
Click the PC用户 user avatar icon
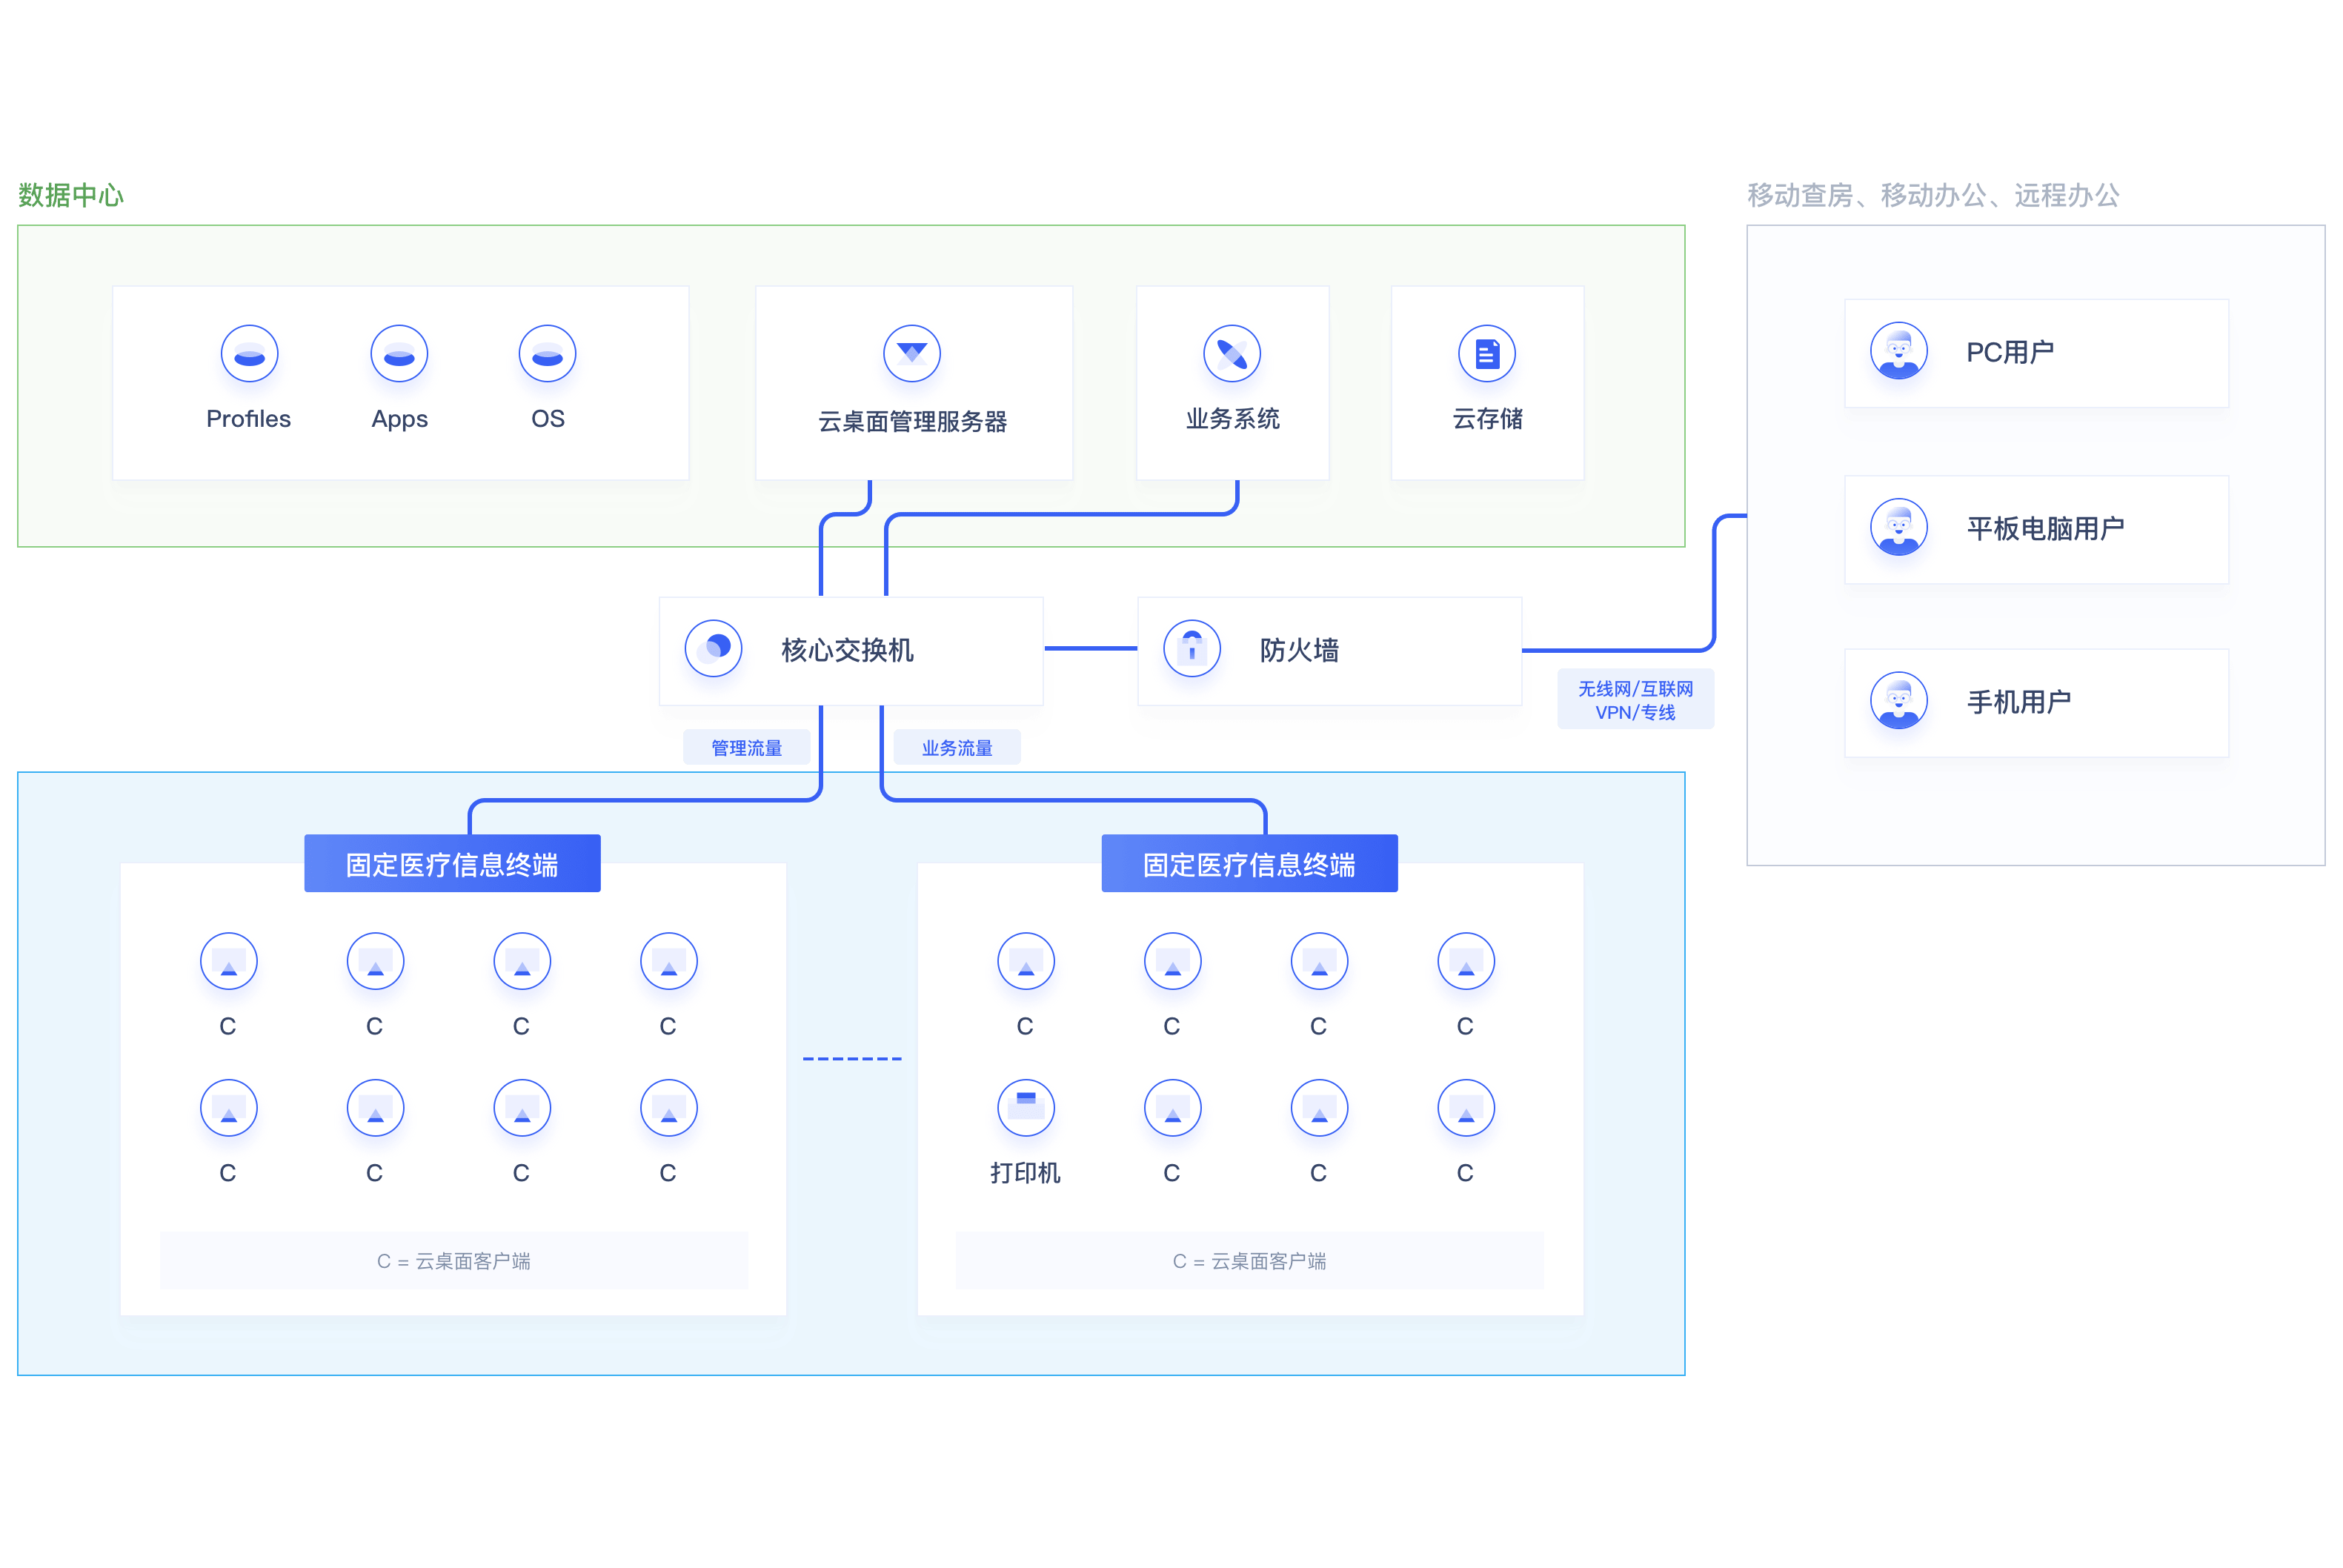[1899, 351]
